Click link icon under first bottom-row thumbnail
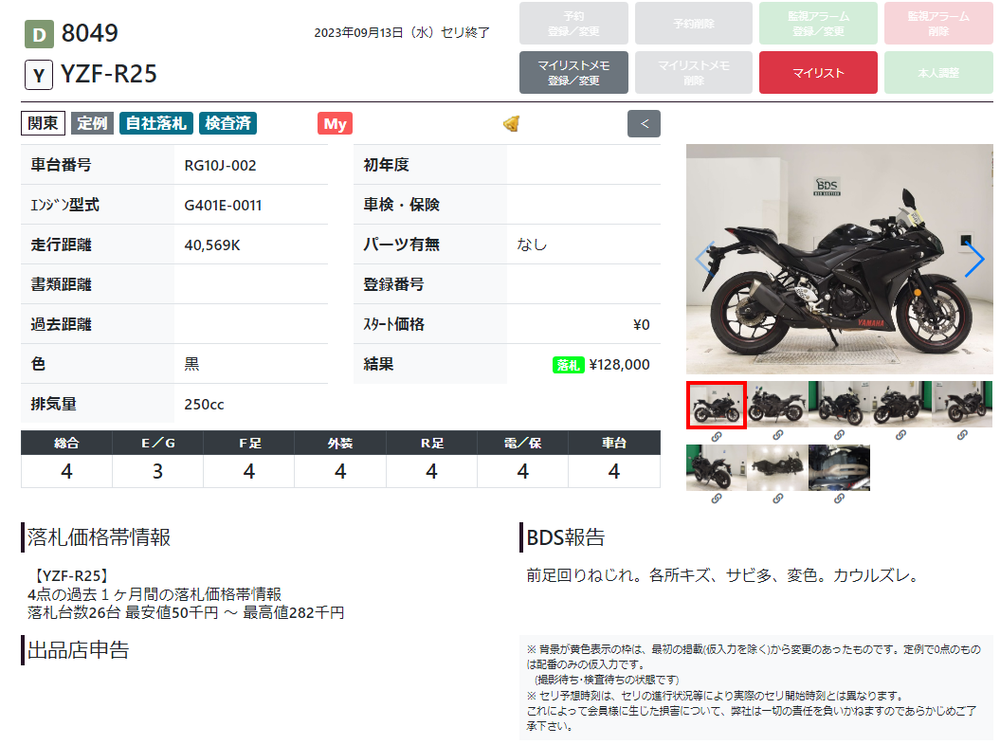The width and height of the screenshot is (1000, 744). point(716,499)
